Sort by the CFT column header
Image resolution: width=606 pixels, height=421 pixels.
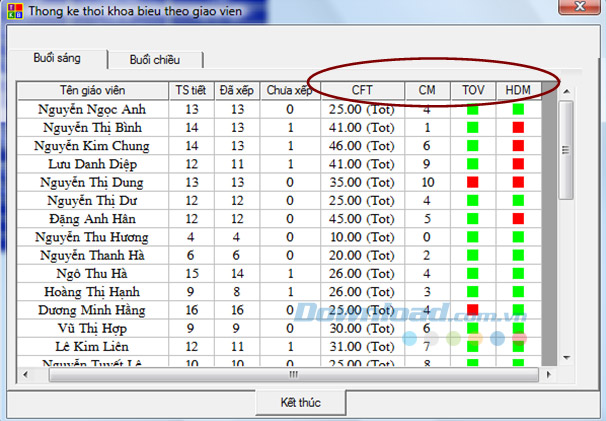click(x=362, y=90)
